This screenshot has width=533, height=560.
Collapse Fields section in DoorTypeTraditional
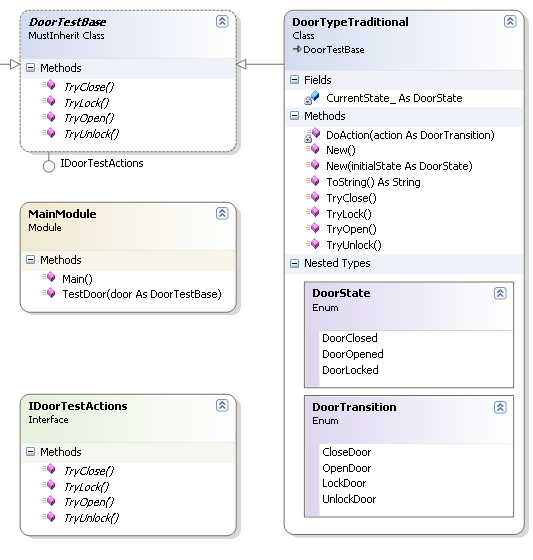294,80
